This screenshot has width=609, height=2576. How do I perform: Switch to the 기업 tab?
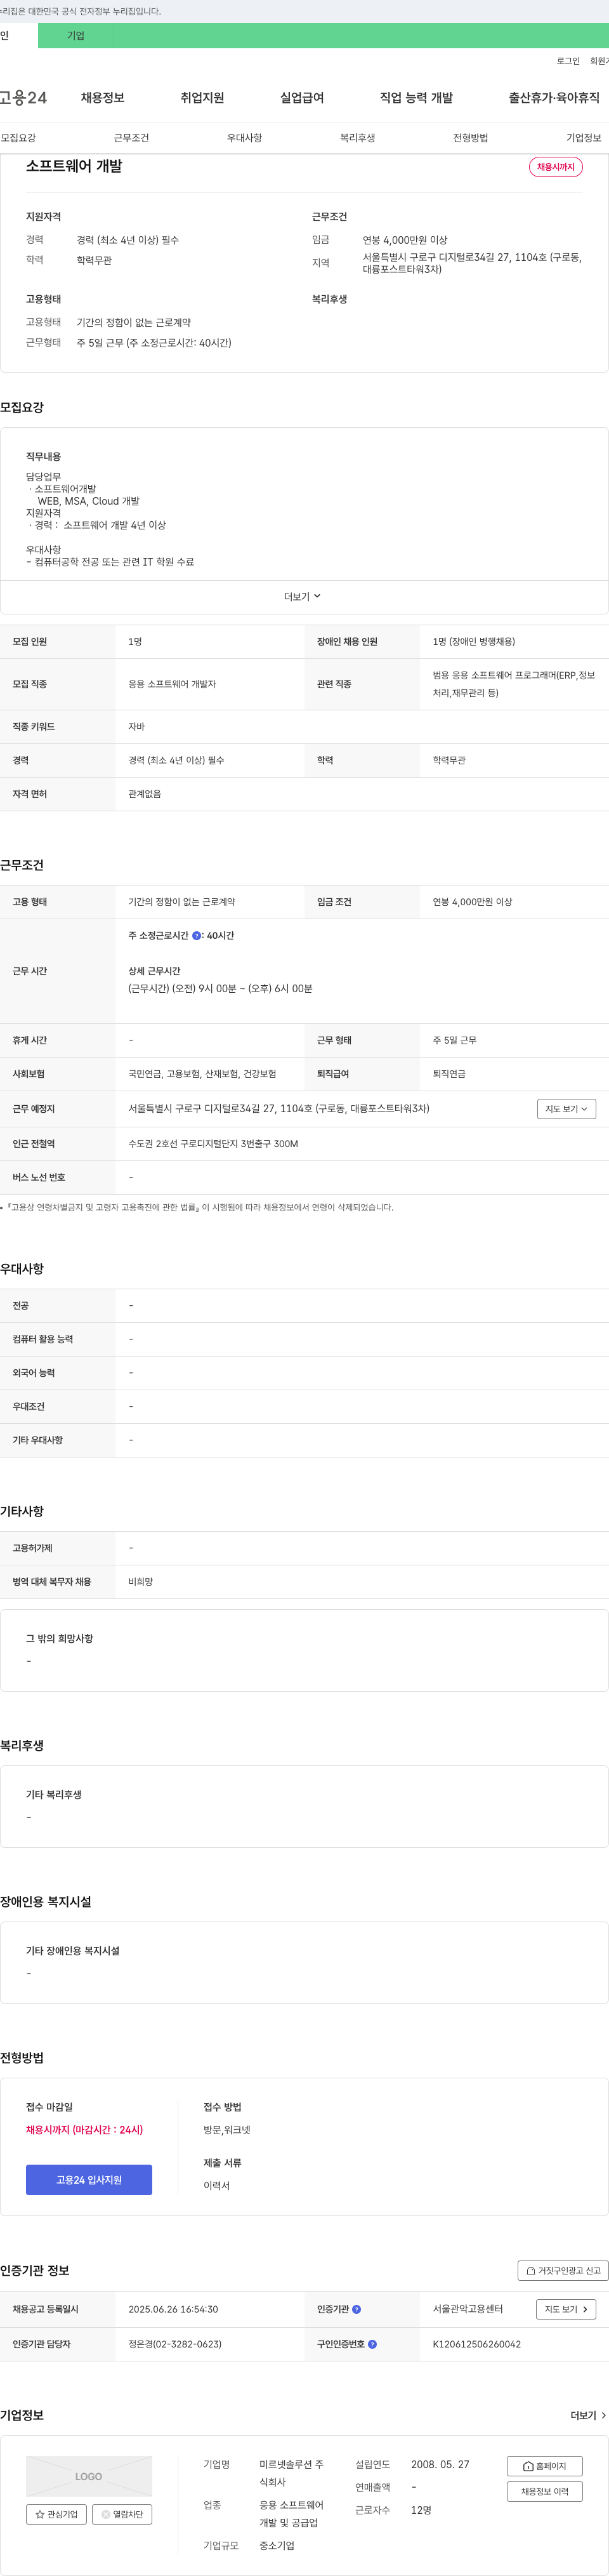click(76, 36)
